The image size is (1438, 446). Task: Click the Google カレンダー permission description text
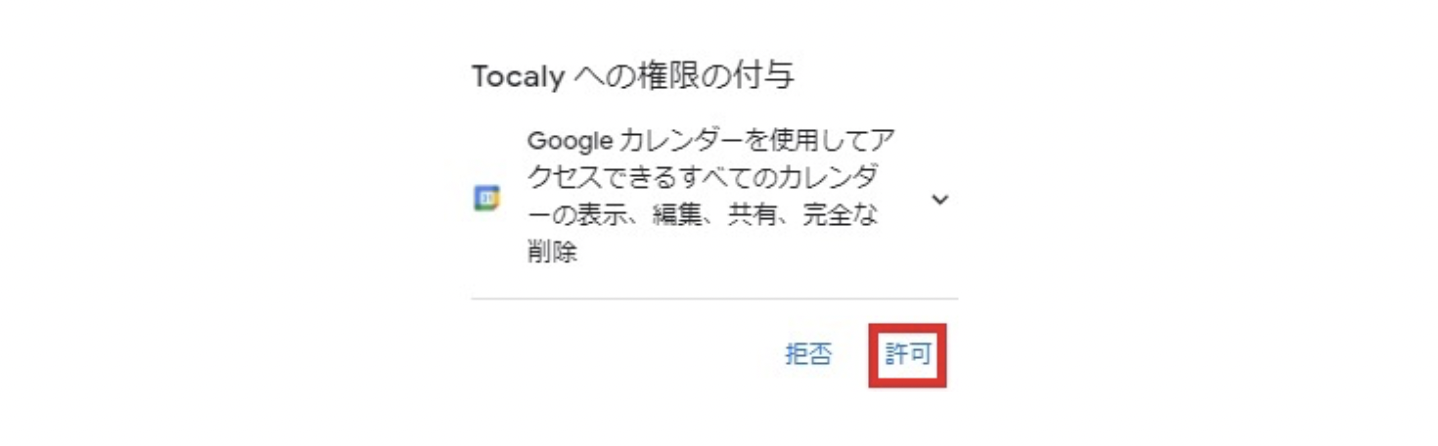[x=704, y=196]
